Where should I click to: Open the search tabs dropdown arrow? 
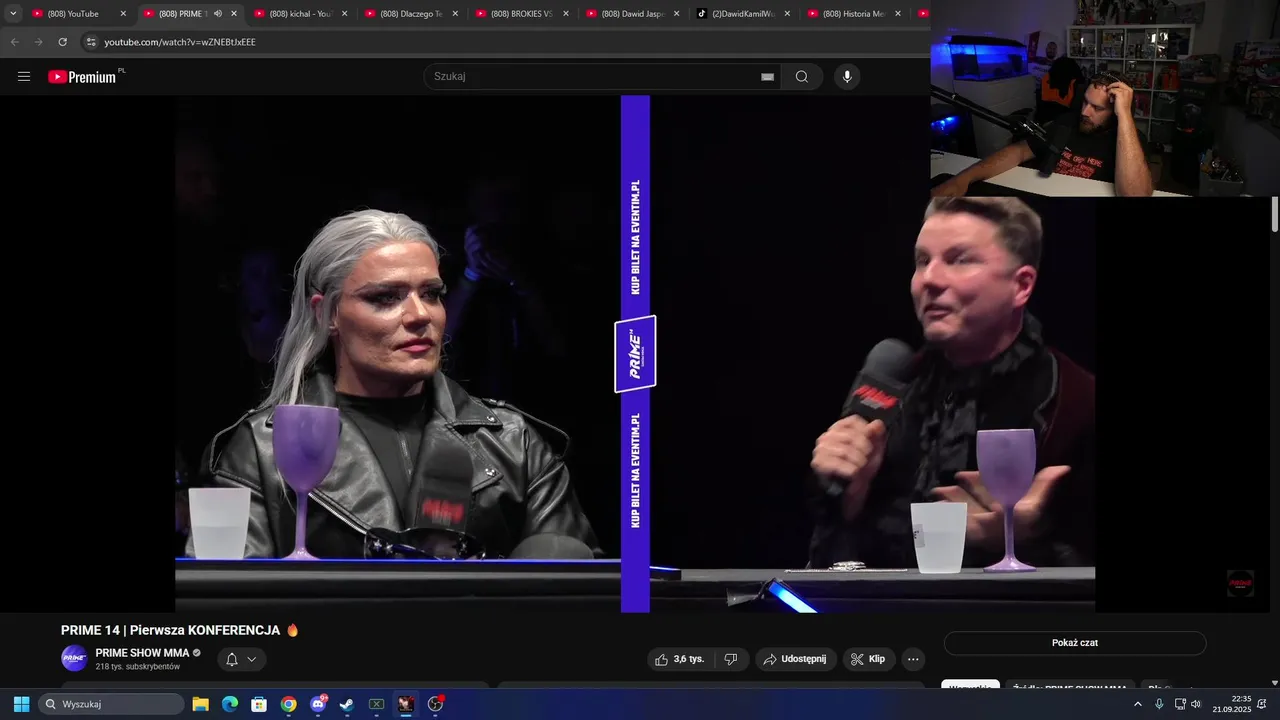pos(13,14)
